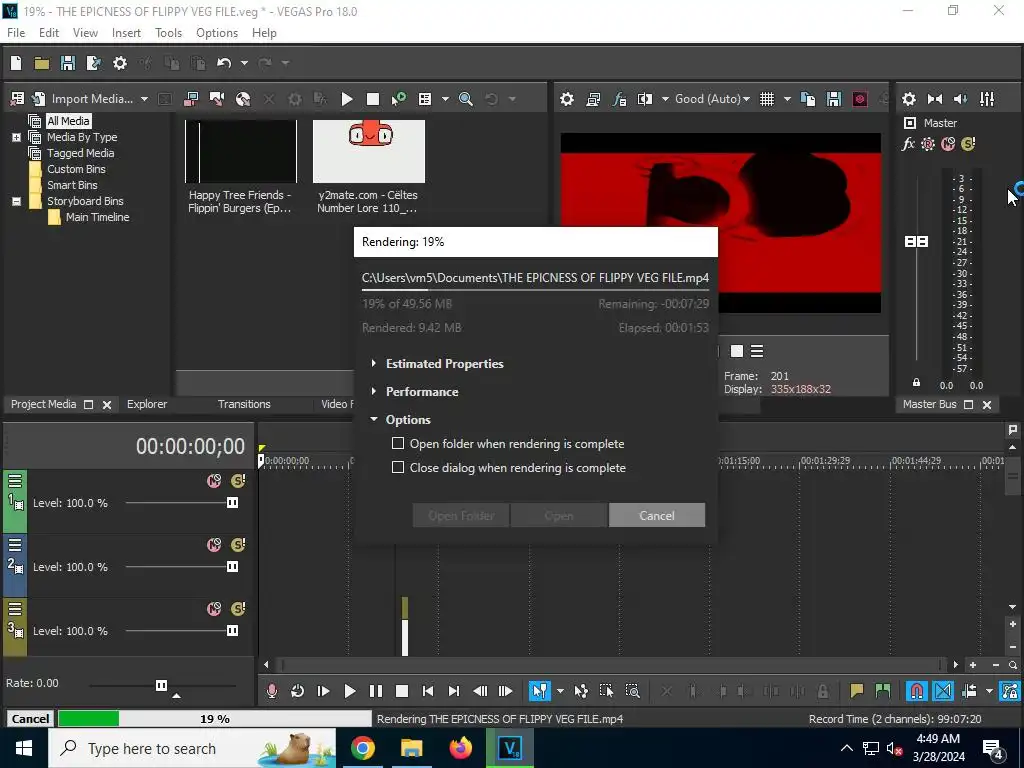Click the Save project icon

point(67,63)
